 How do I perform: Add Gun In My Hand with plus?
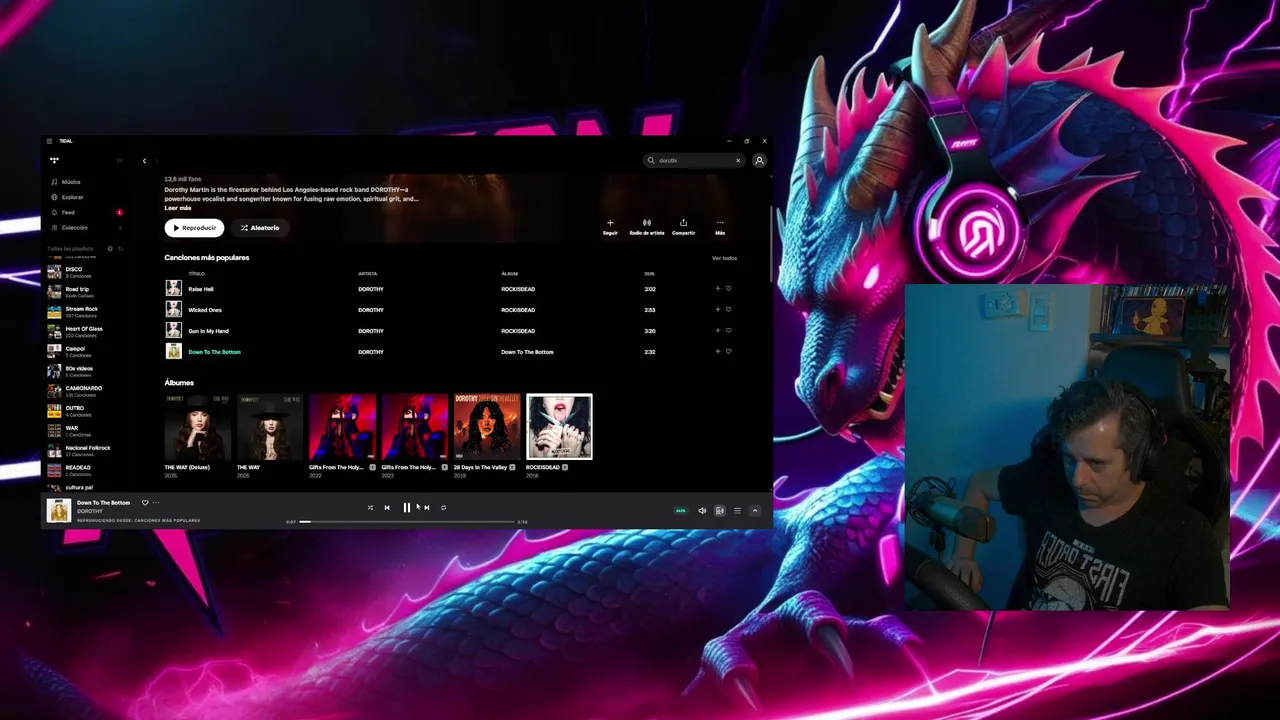(x=717, y=331)
